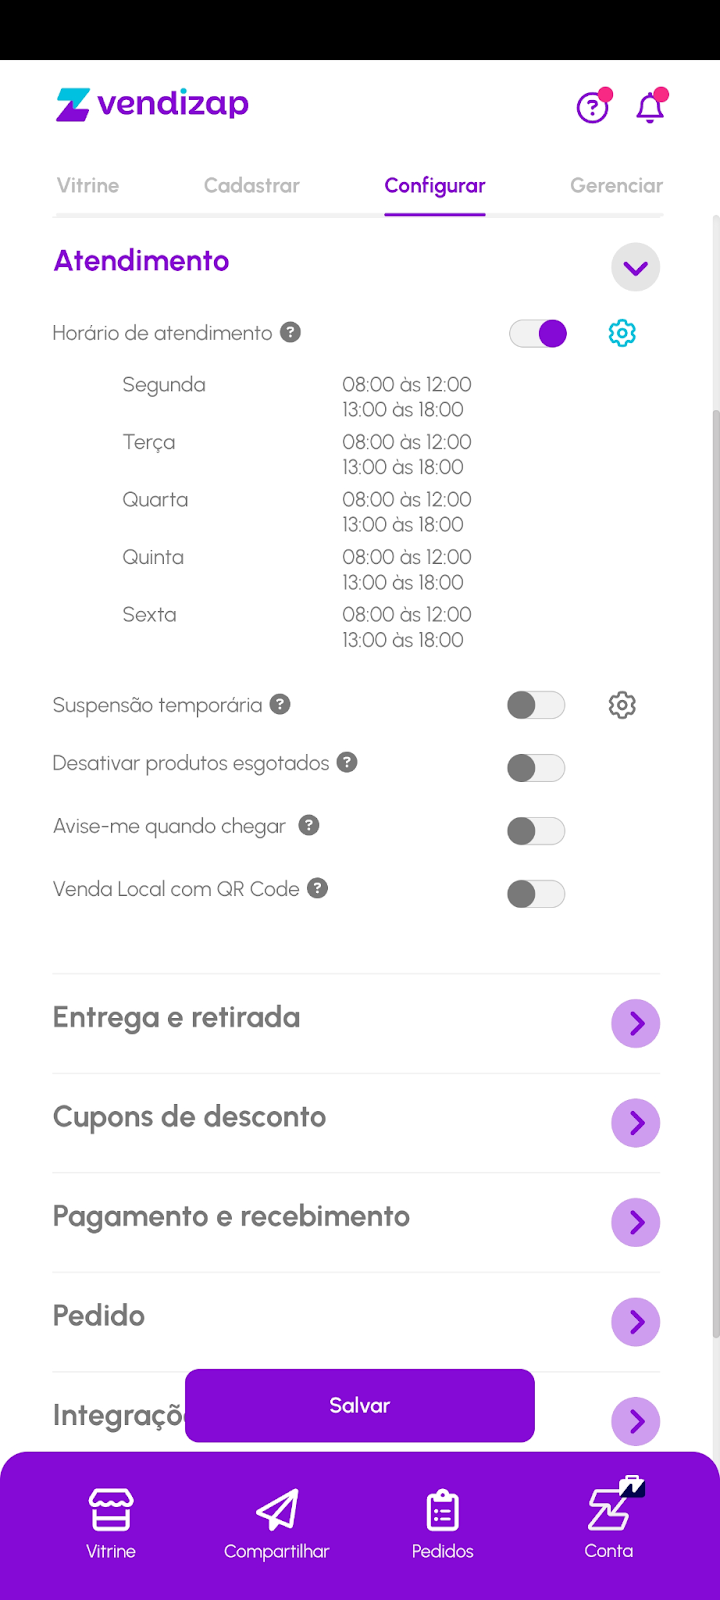The height and width of the screenshot is (1600, 720).
Task: Expand the Cupons de desconto section
Action: [635, 1123]
